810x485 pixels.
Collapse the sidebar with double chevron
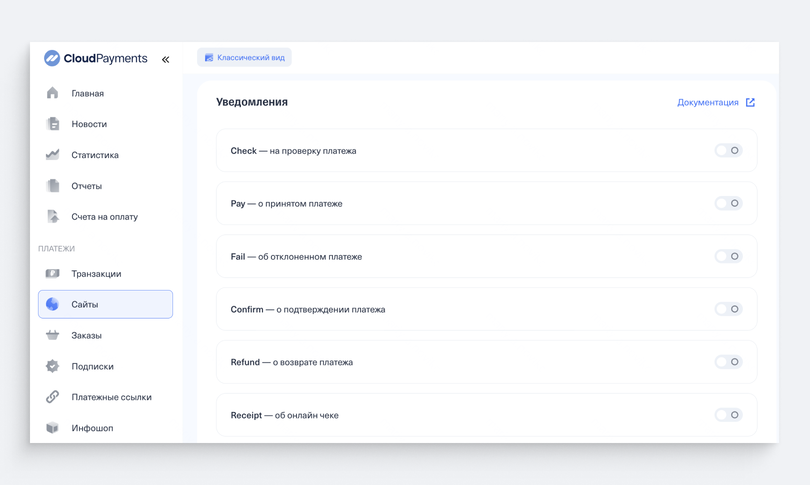(x=165, y=59)
